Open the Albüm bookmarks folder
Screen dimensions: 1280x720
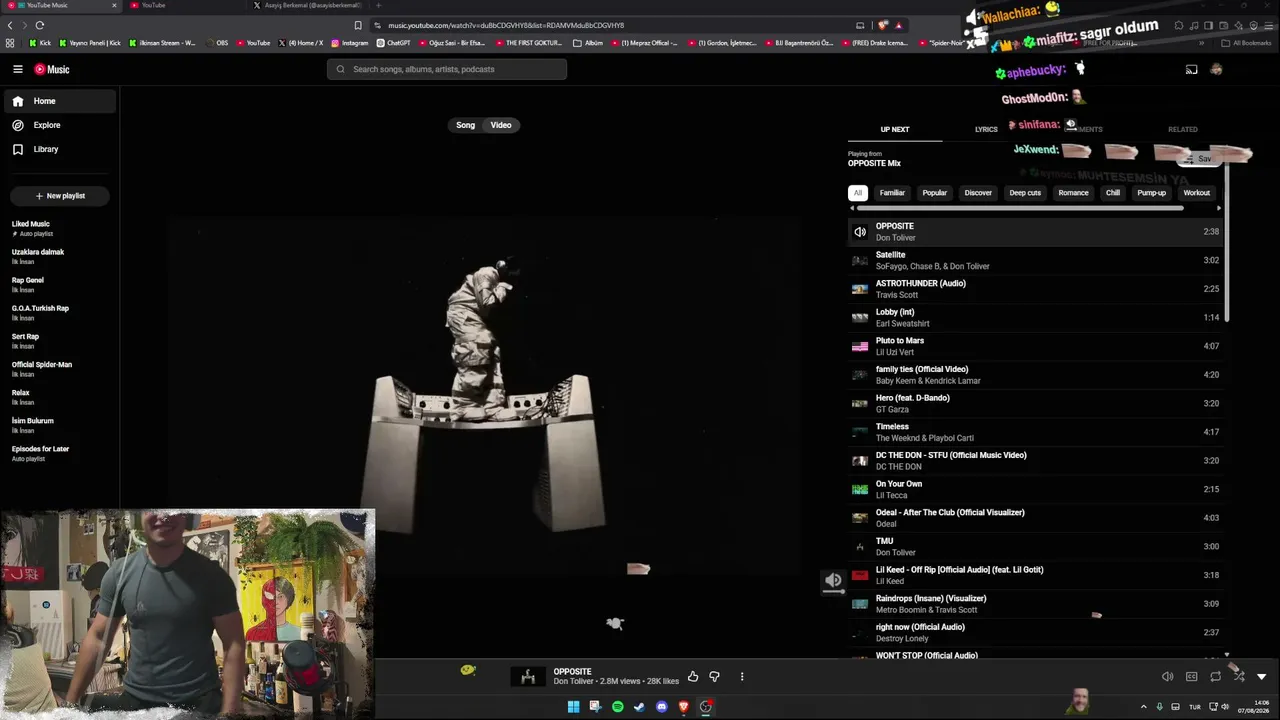pyautogui.click(x=588, y=43)
